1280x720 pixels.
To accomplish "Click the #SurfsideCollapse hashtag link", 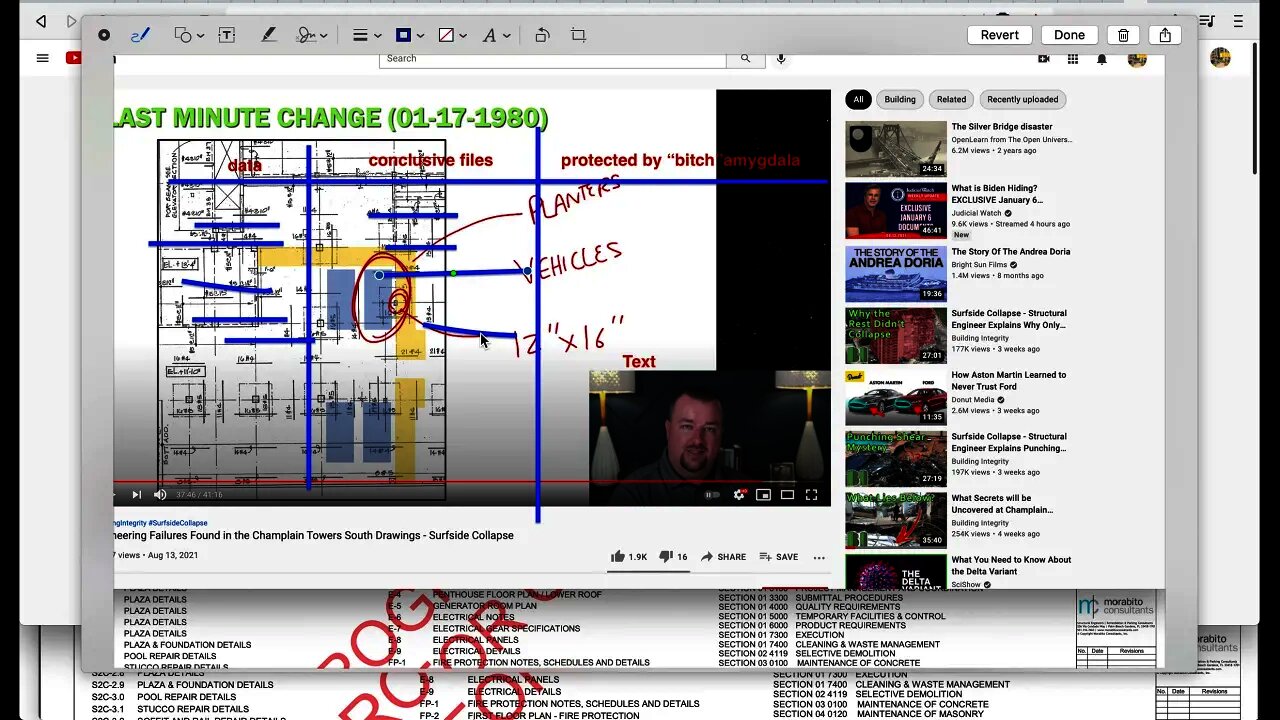I will click(x=178, y=523).
